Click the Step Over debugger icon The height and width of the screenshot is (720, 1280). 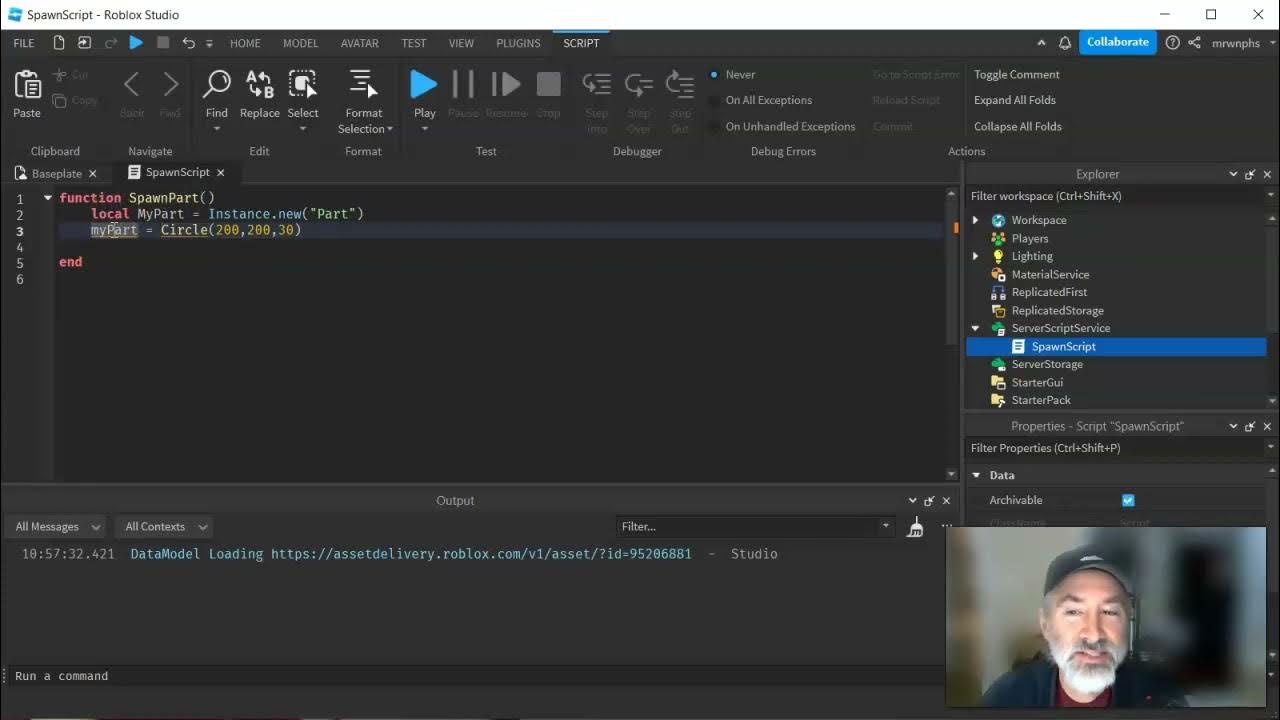coord(639,85)
